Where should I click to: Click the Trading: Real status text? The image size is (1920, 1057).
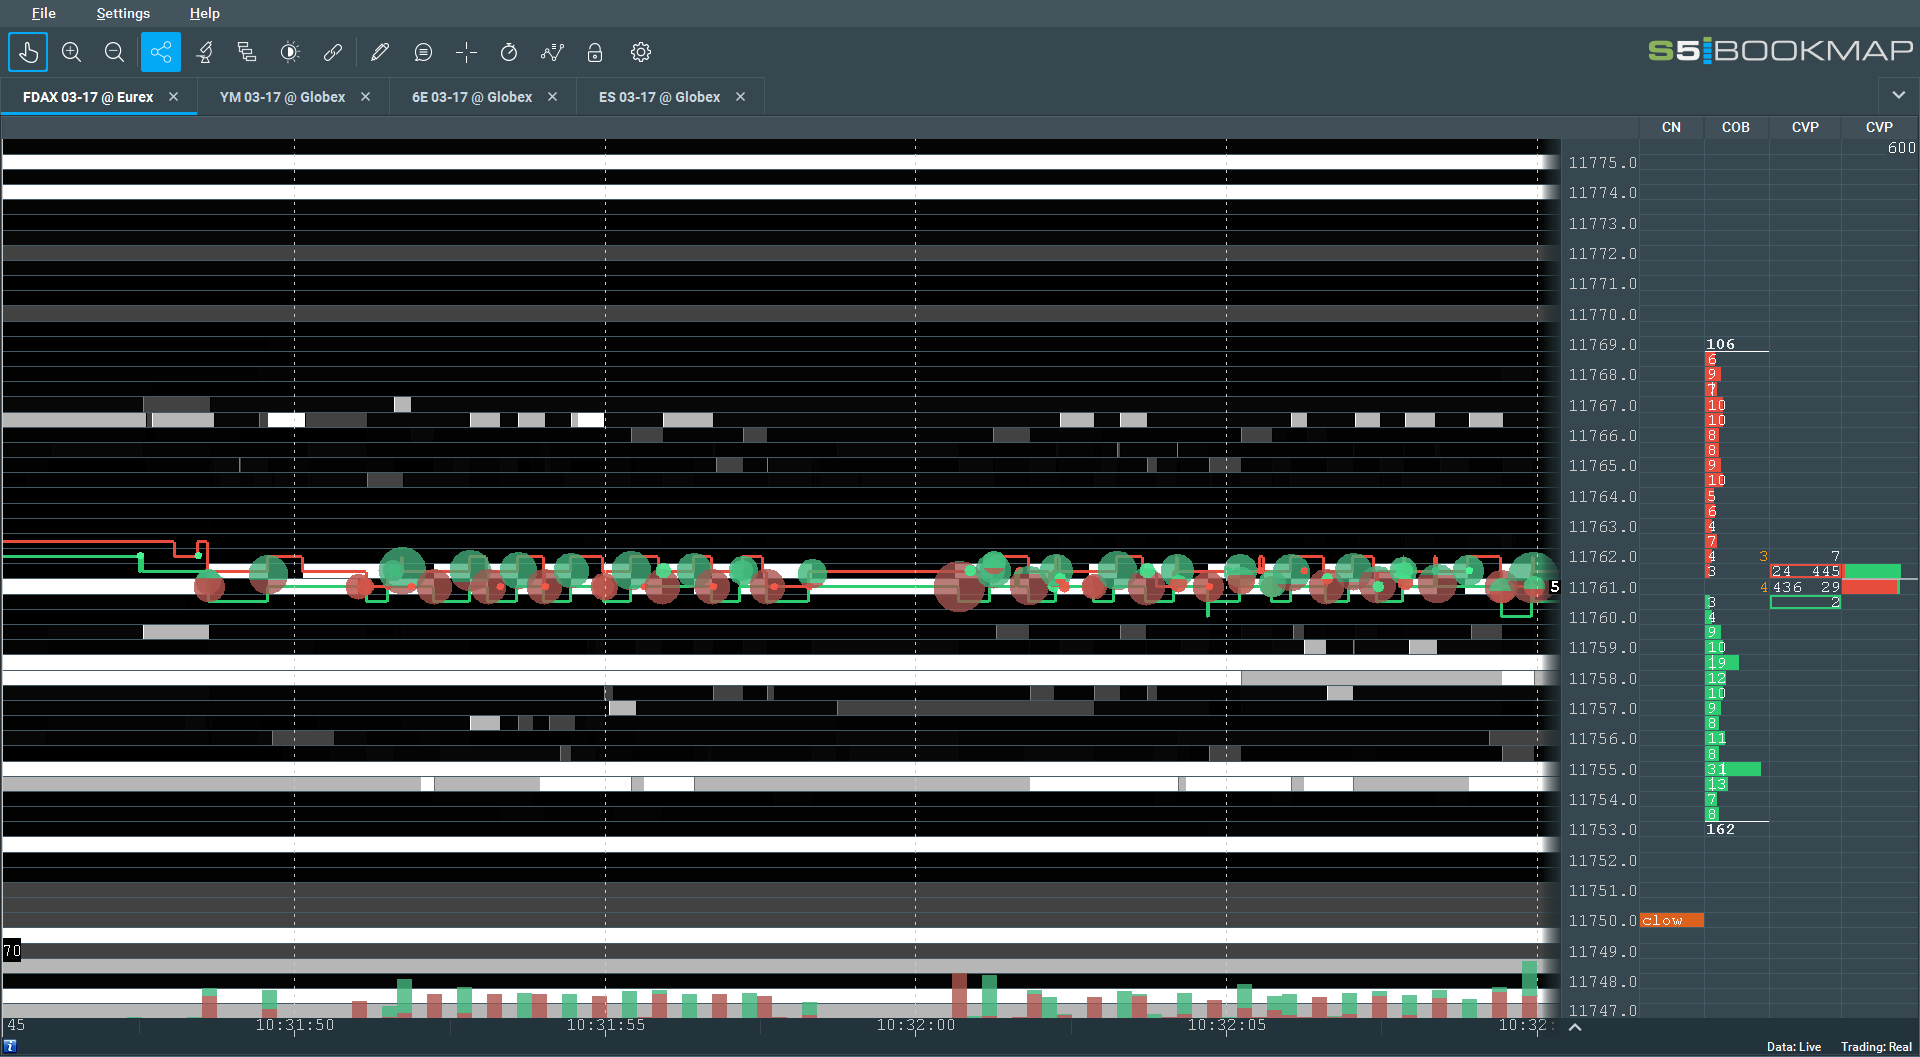tap(1876, 1047)
